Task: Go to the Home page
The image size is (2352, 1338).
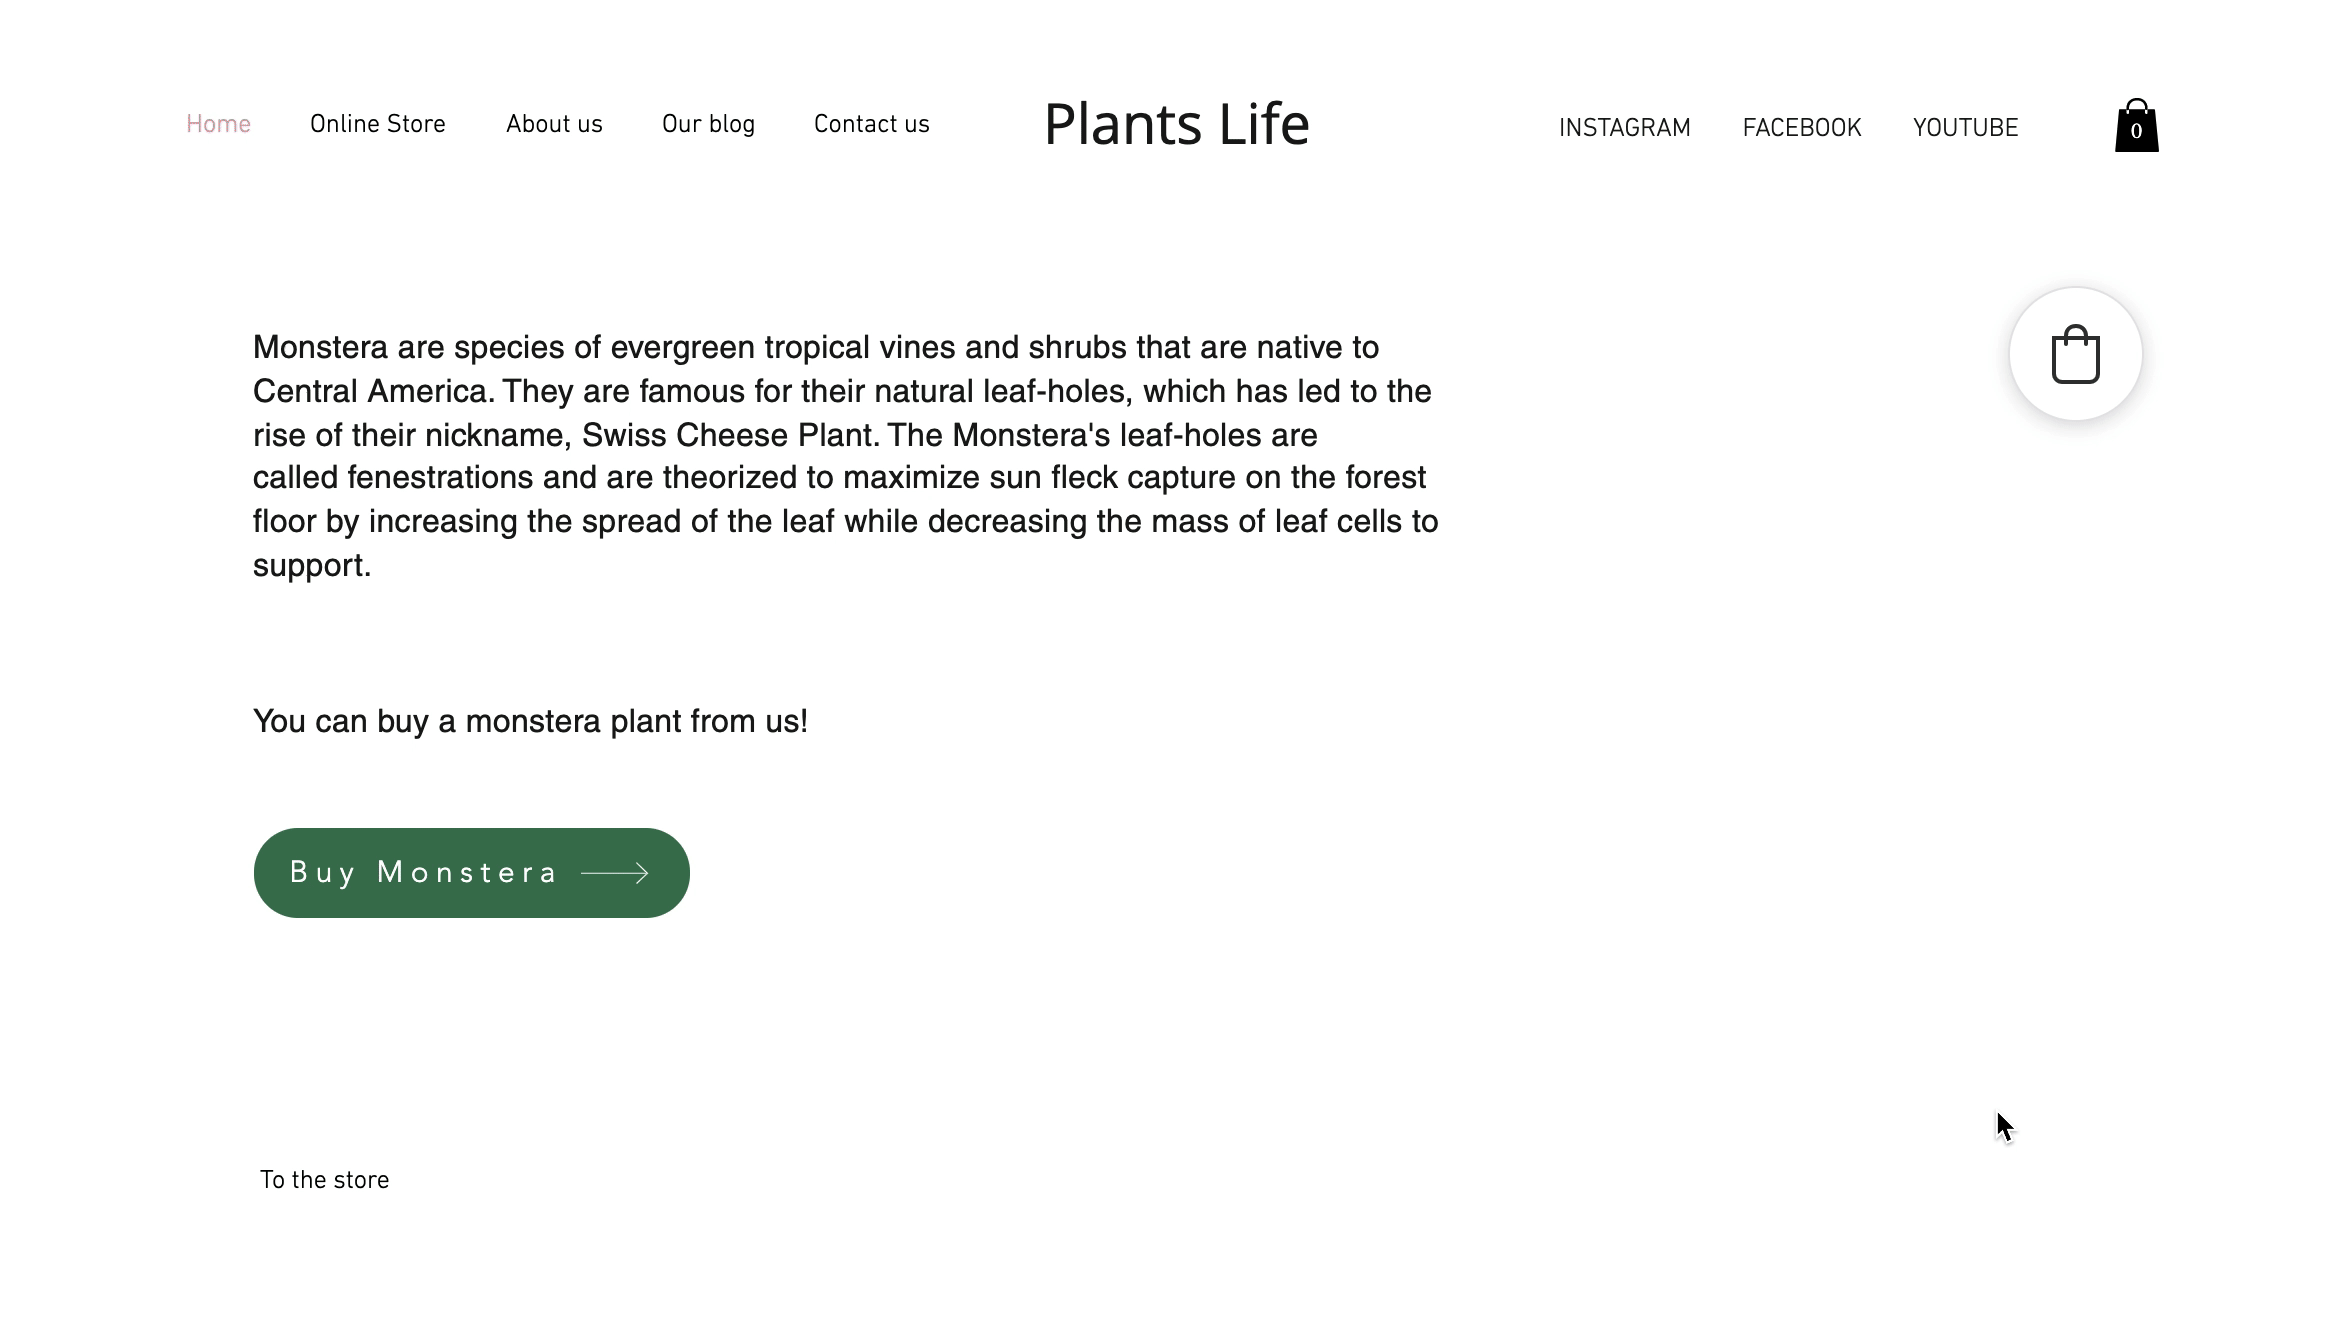Action: (218, 125)
